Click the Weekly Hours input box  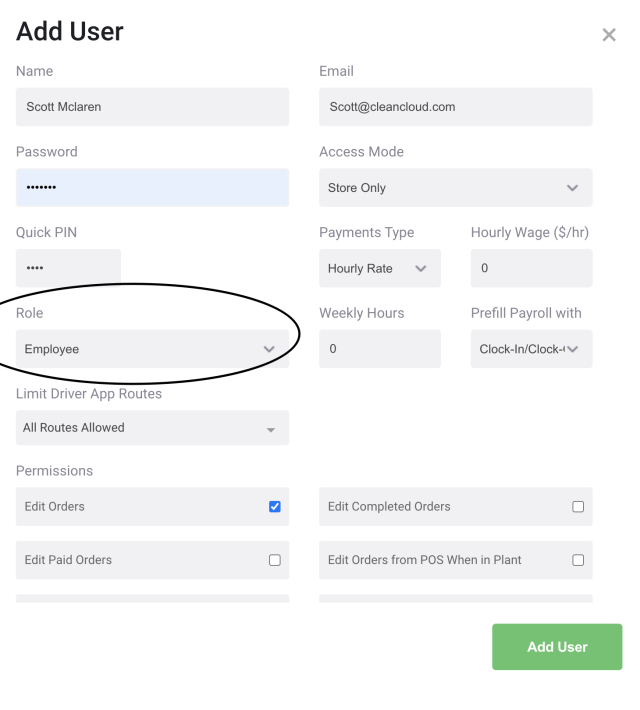[380, 349]
